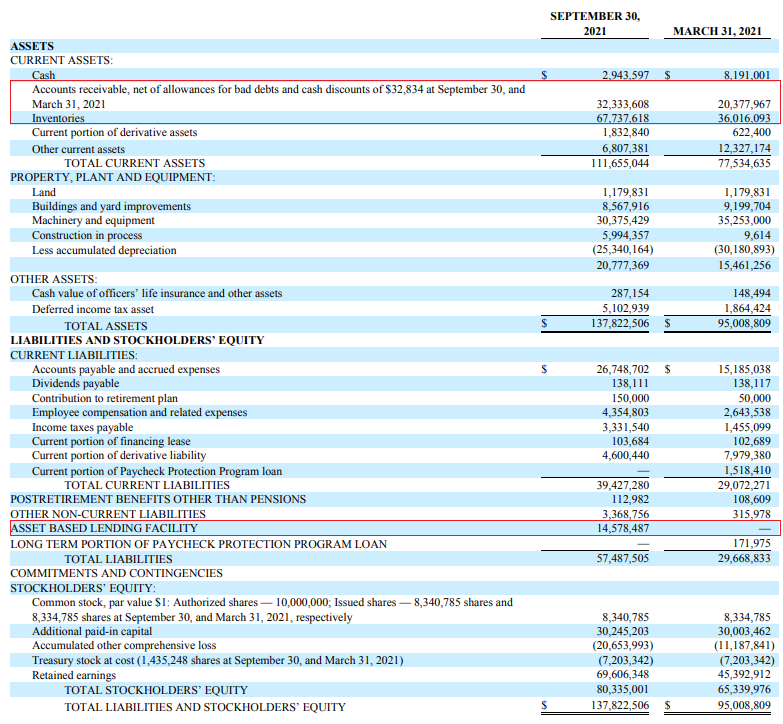The height and width of the screenshot is (724, 783).
Task: Click 'PROPERTY, PLANT AND EQUIPMENT:' heading
Action: click(x=113, y=177)
